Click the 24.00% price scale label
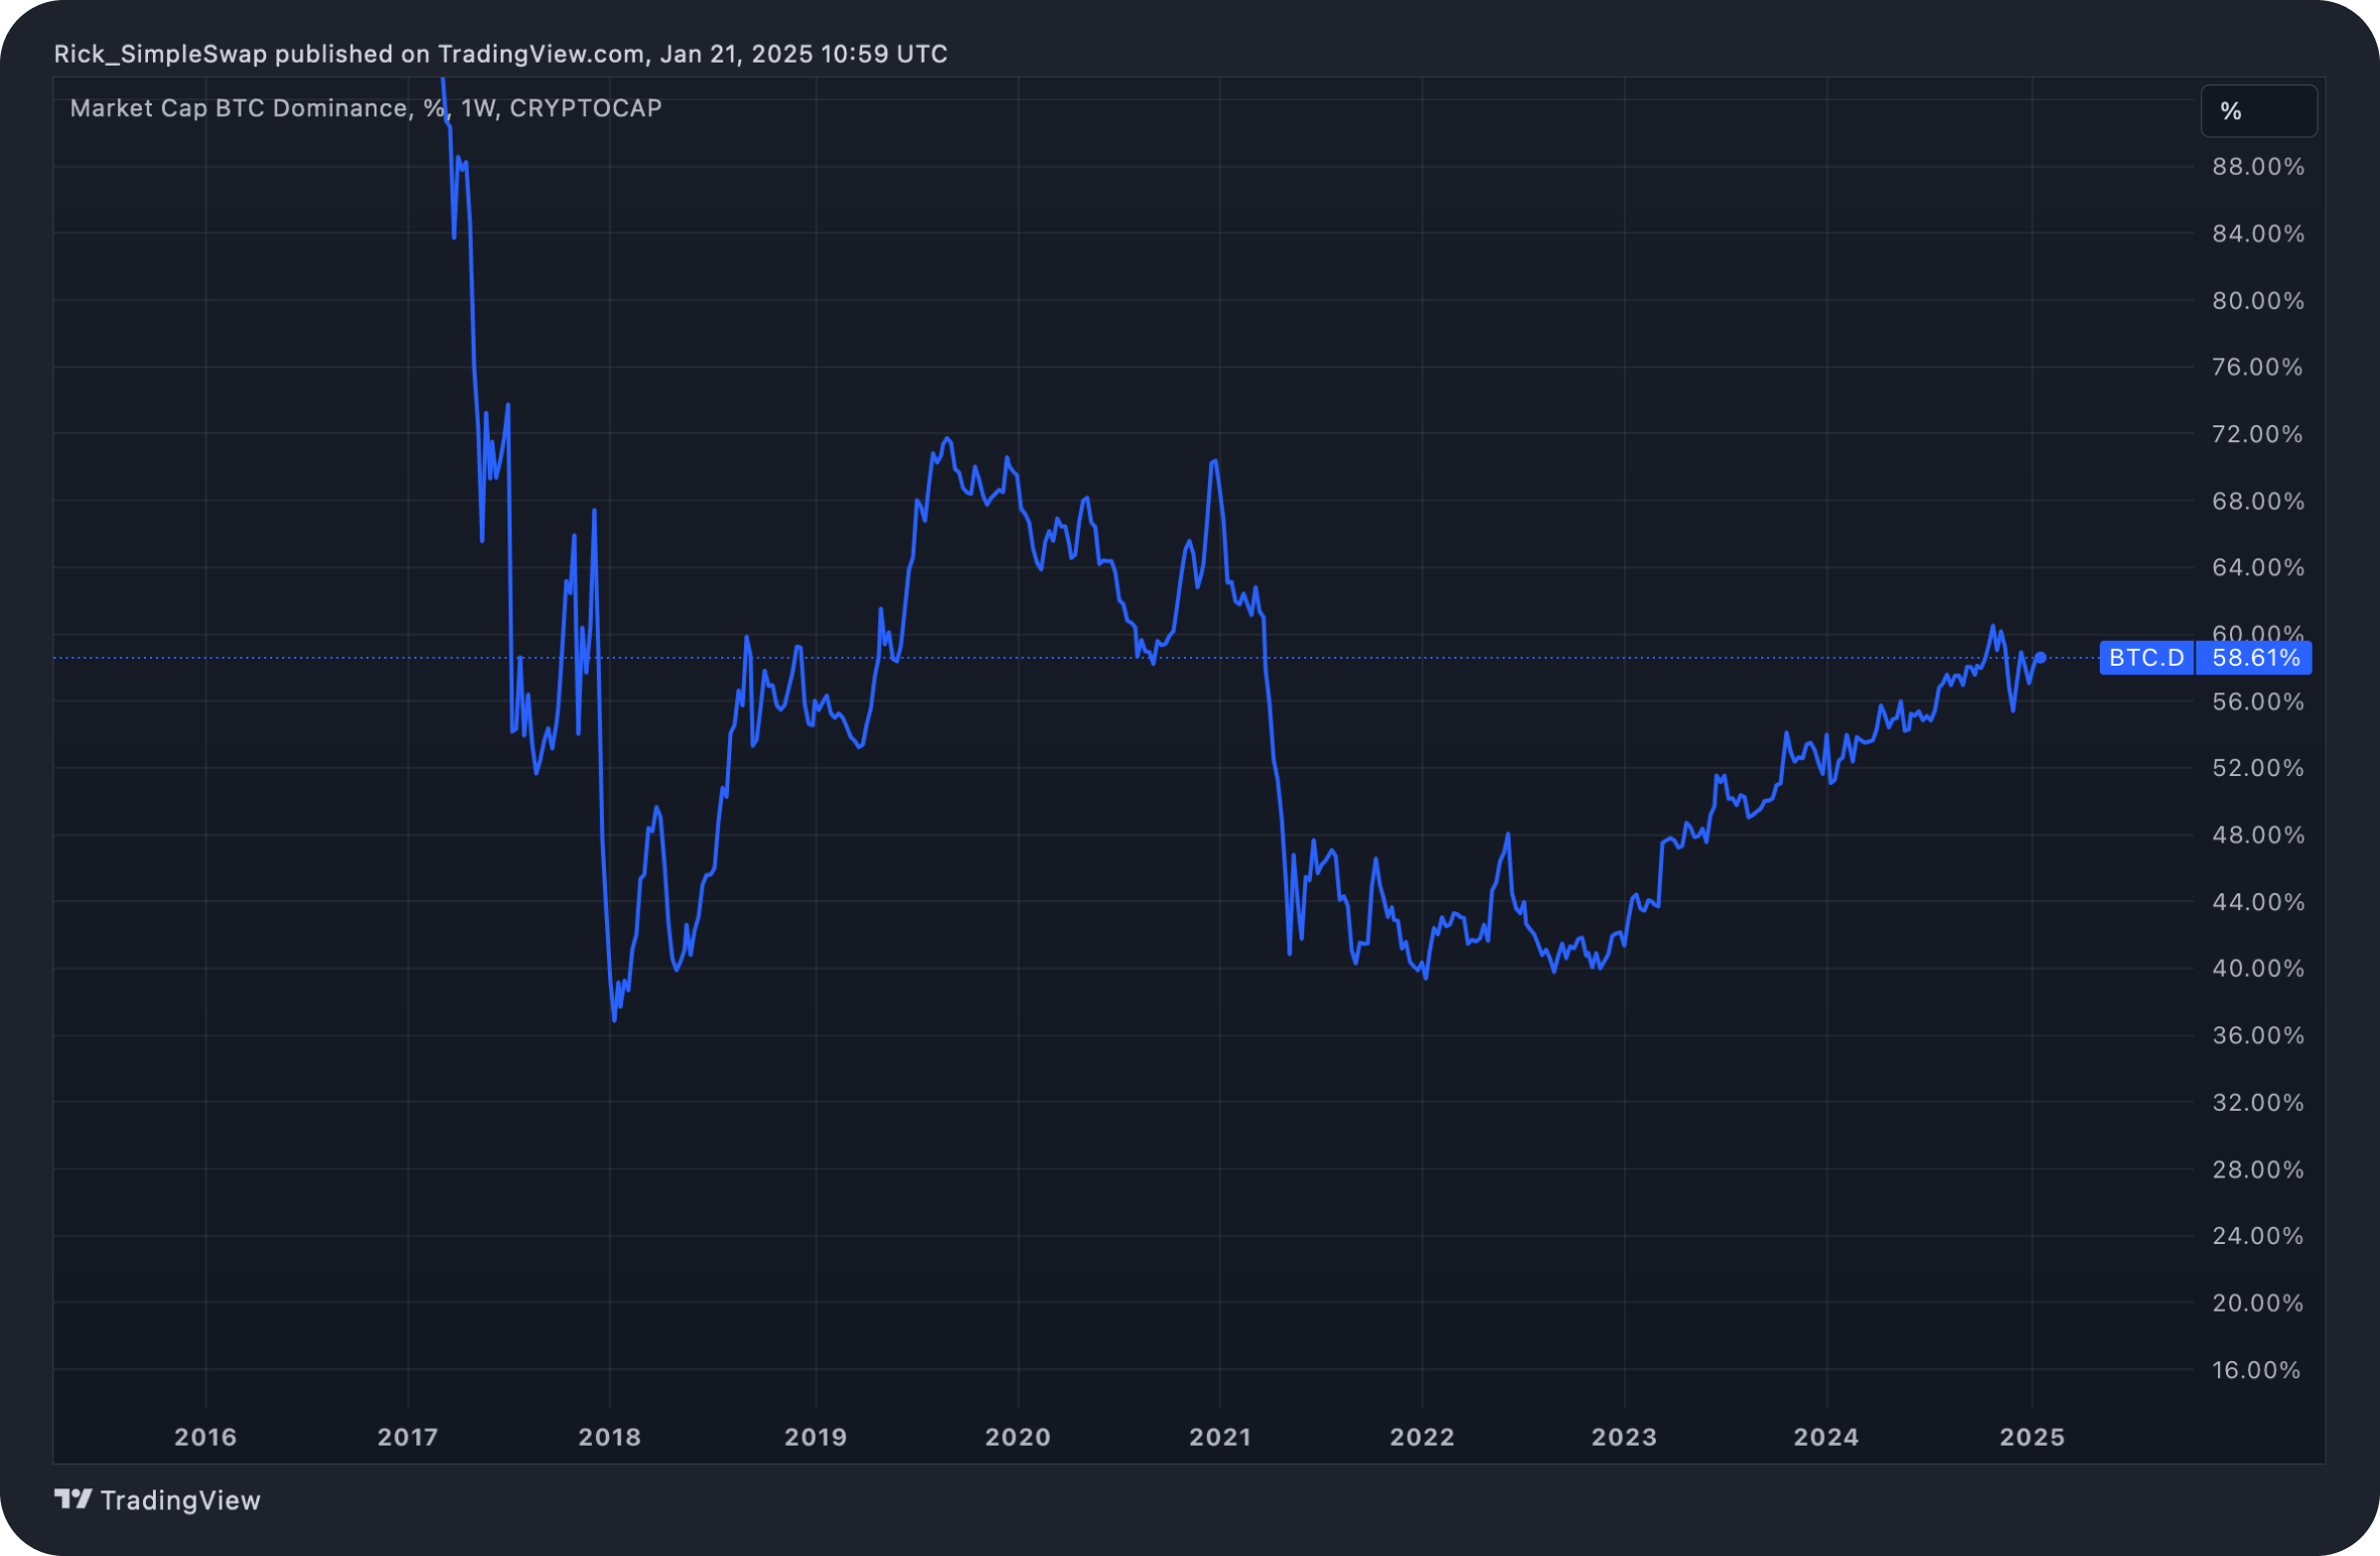 click(x=2258, y=1236)
